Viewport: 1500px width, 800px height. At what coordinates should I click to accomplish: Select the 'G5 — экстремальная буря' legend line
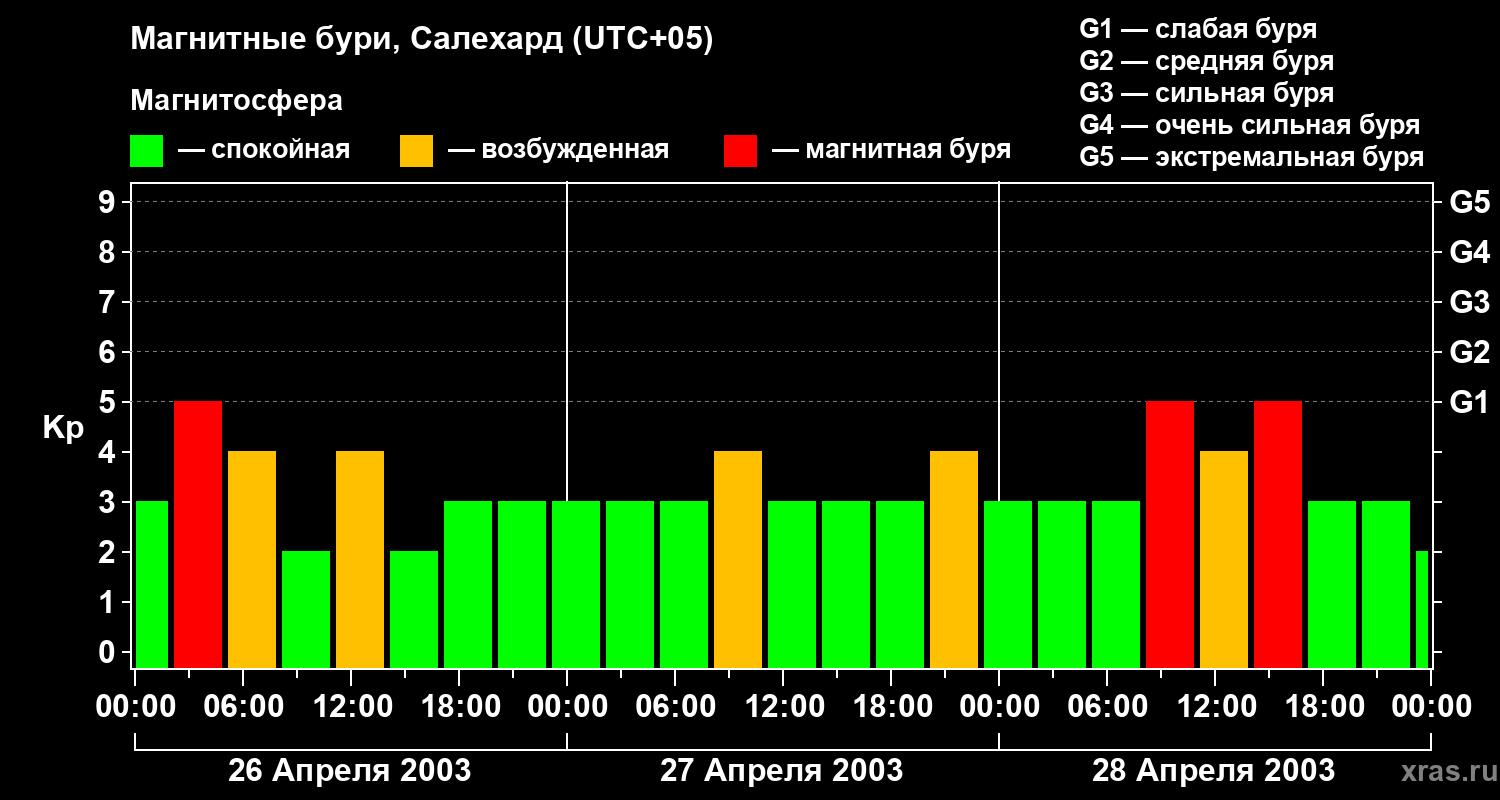click(1252, 157)
